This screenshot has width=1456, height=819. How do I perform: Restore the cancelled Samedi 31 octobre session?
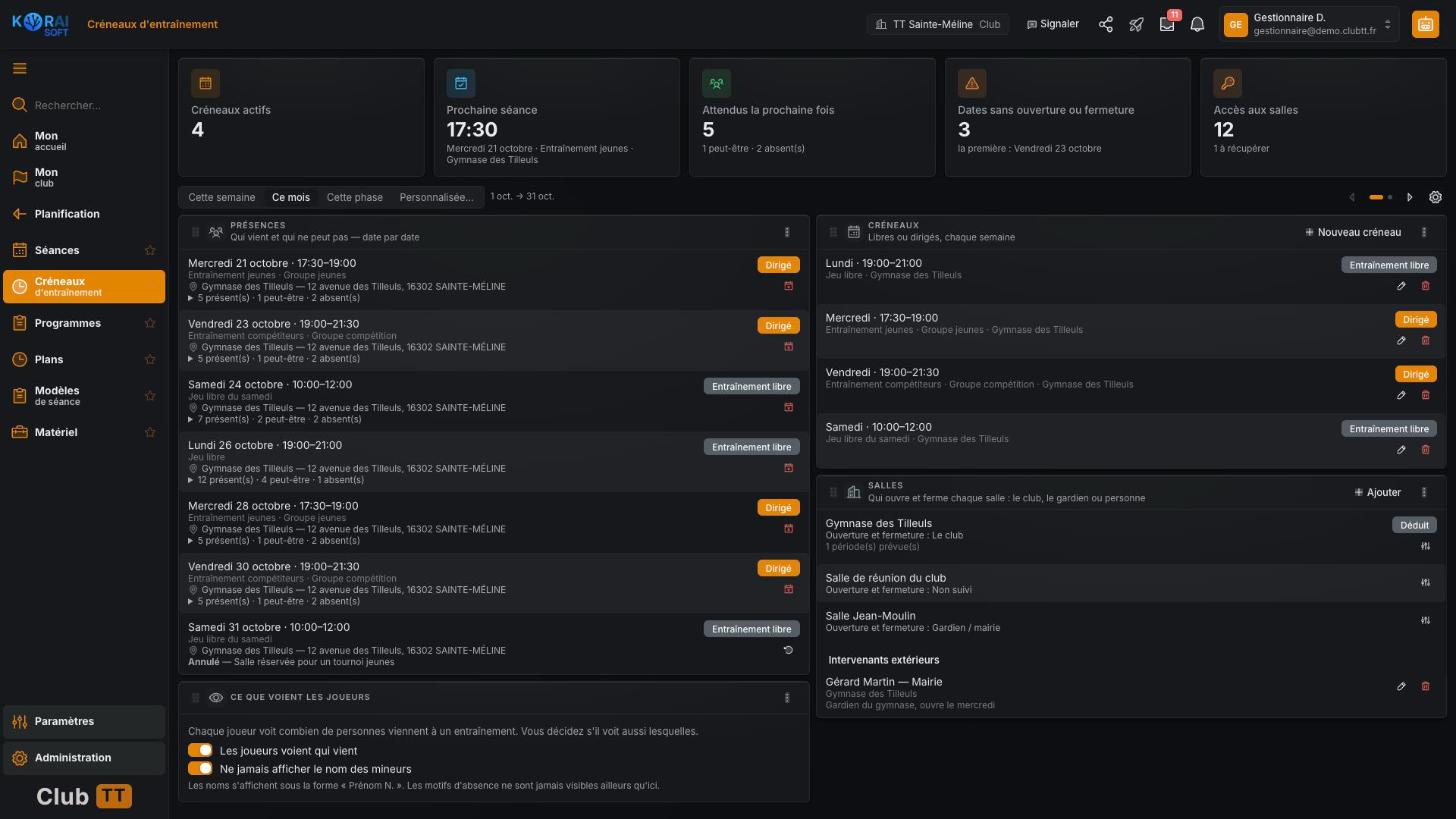[x=788, y=650]
